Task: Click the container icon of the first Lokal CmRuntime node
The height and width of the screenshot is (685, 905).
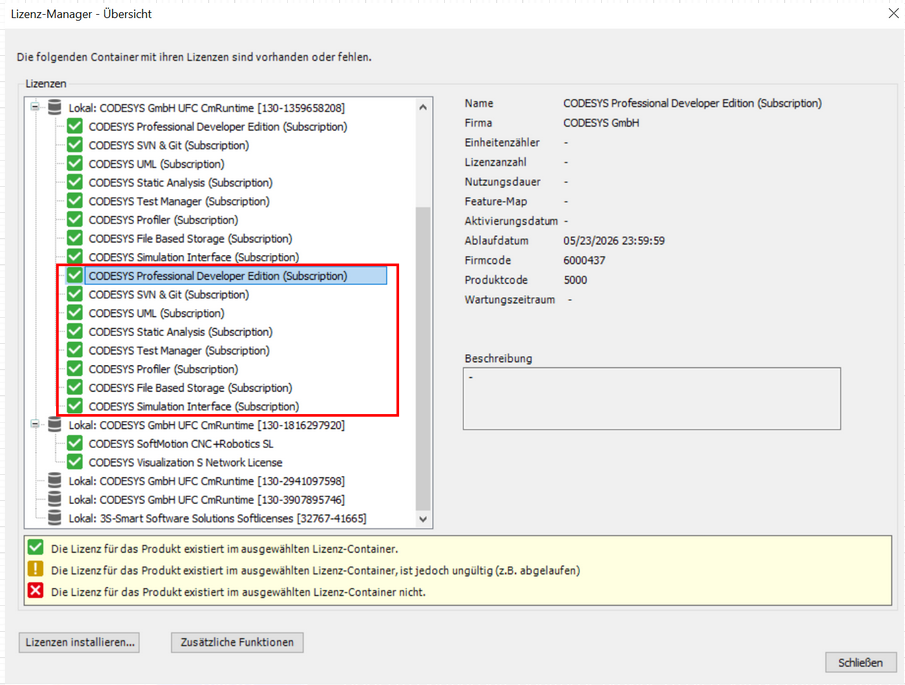Action: point(53,105)
